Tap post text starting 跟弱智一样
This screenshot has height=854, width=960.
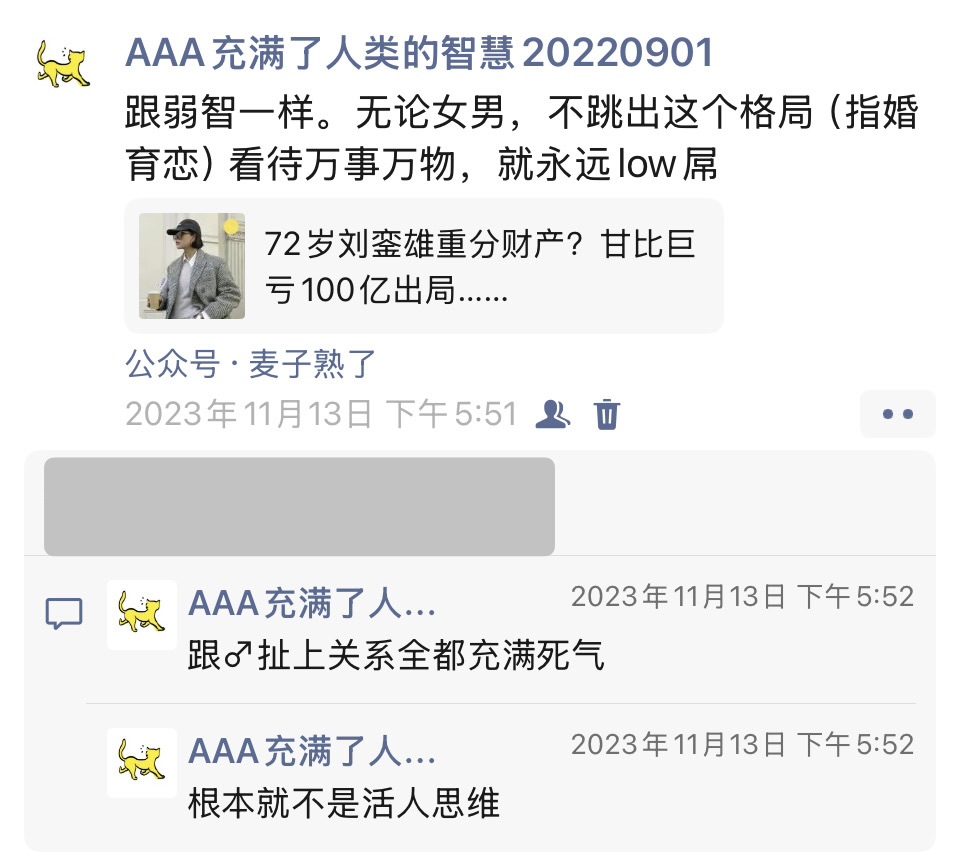(x=522, y=138)
